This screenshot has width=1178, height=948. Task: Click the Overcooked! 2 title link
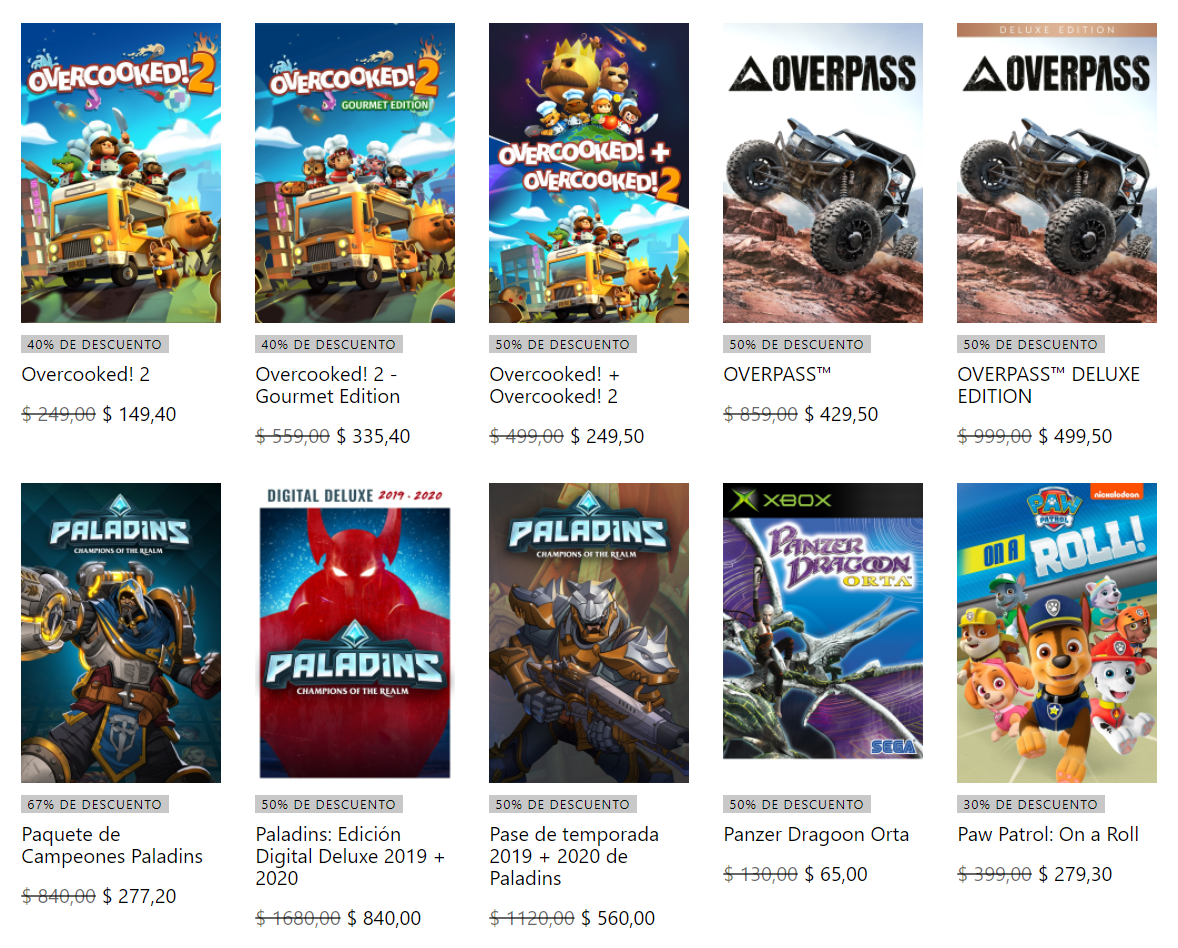(86, 374)
